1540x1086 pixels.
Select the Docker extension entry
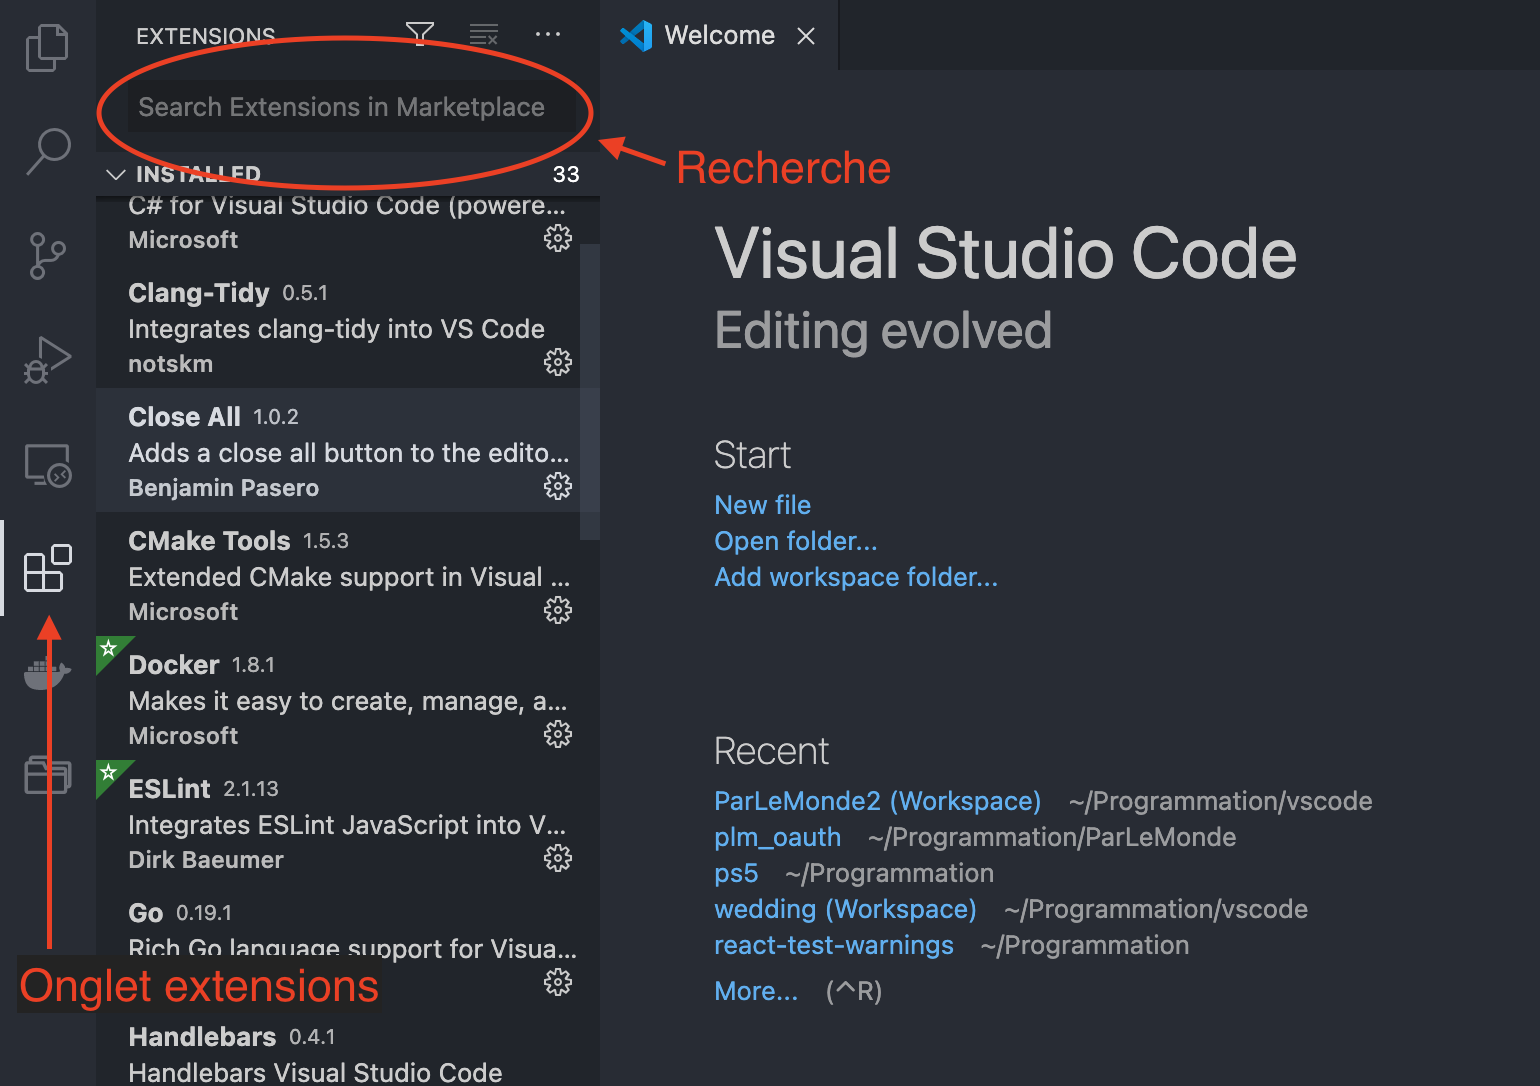coord(338,698)
